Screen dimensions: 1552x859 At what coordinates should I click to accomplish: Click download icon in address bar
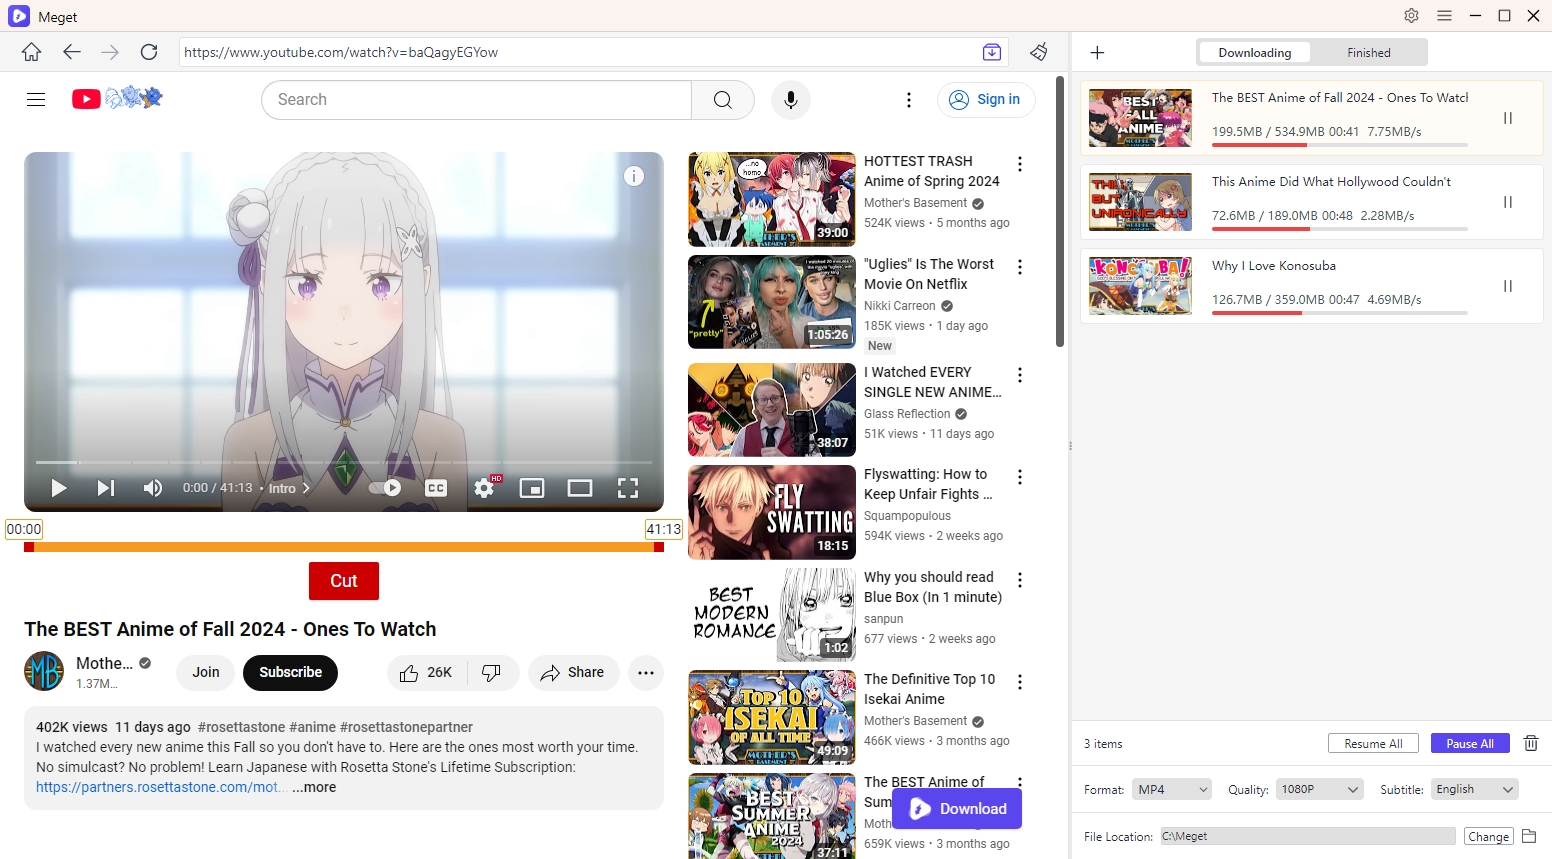tap(991, 52)
